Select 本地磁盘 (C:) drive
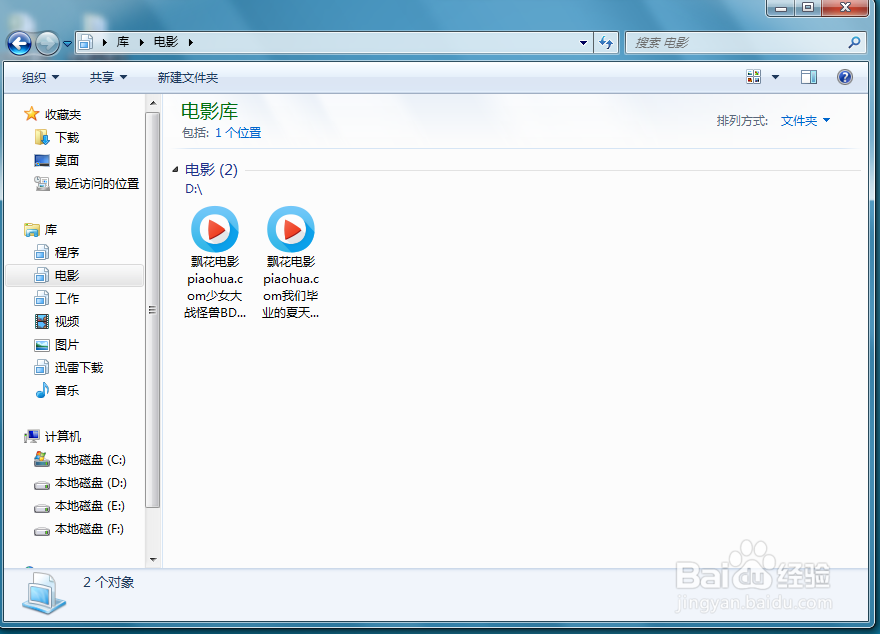This screenshot has height=634, width=880. (x=90, y=459)
